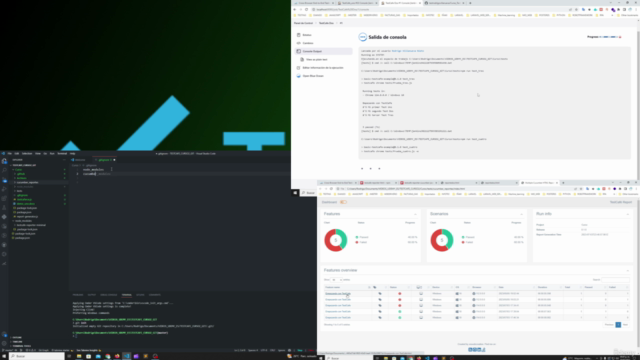Open the Help menu in VS Code

coord(72,154)
